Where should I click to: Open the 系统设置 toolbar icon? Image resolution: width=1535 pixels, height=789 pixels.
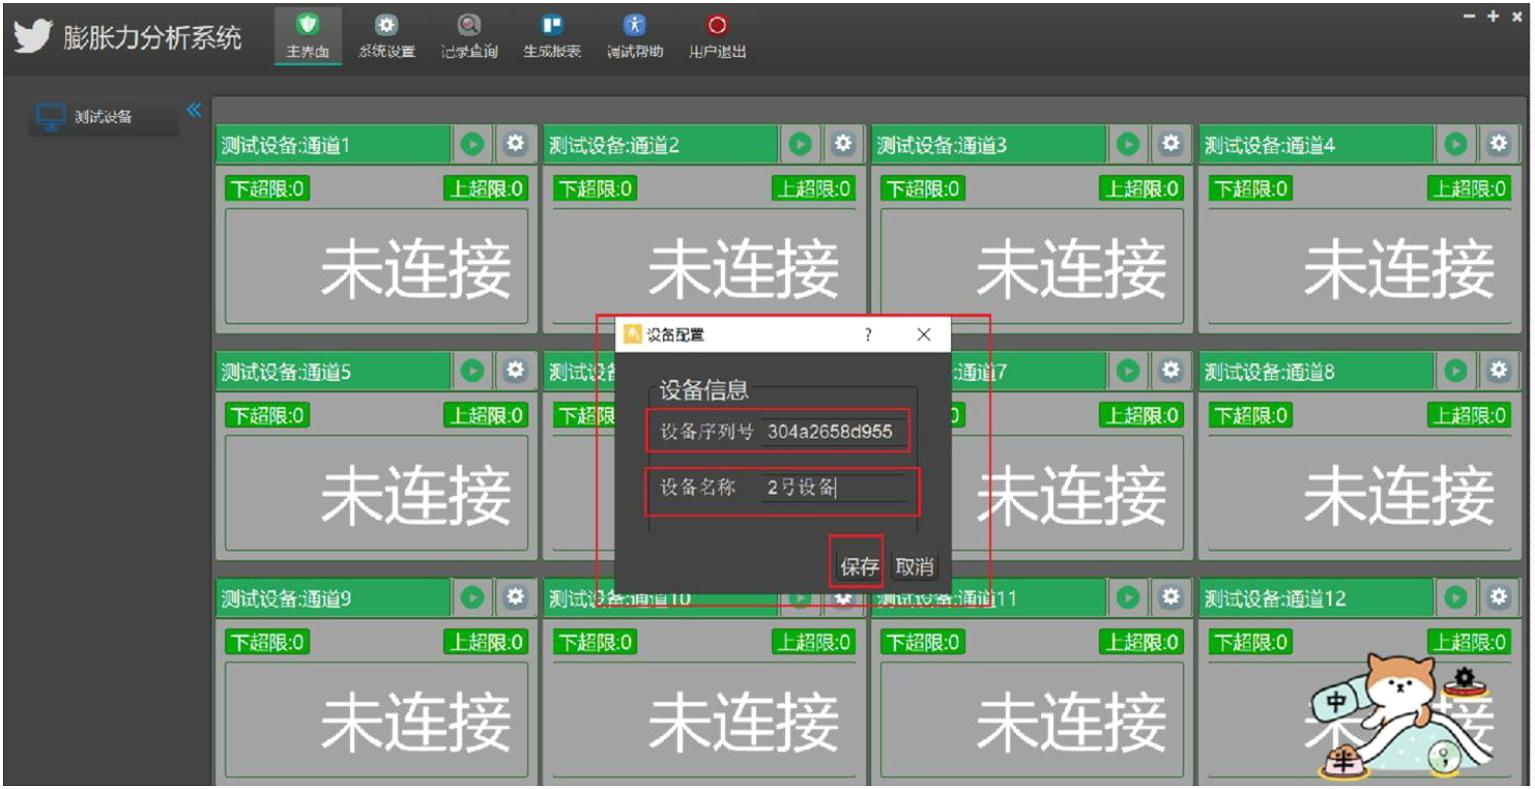pos(386,27)
